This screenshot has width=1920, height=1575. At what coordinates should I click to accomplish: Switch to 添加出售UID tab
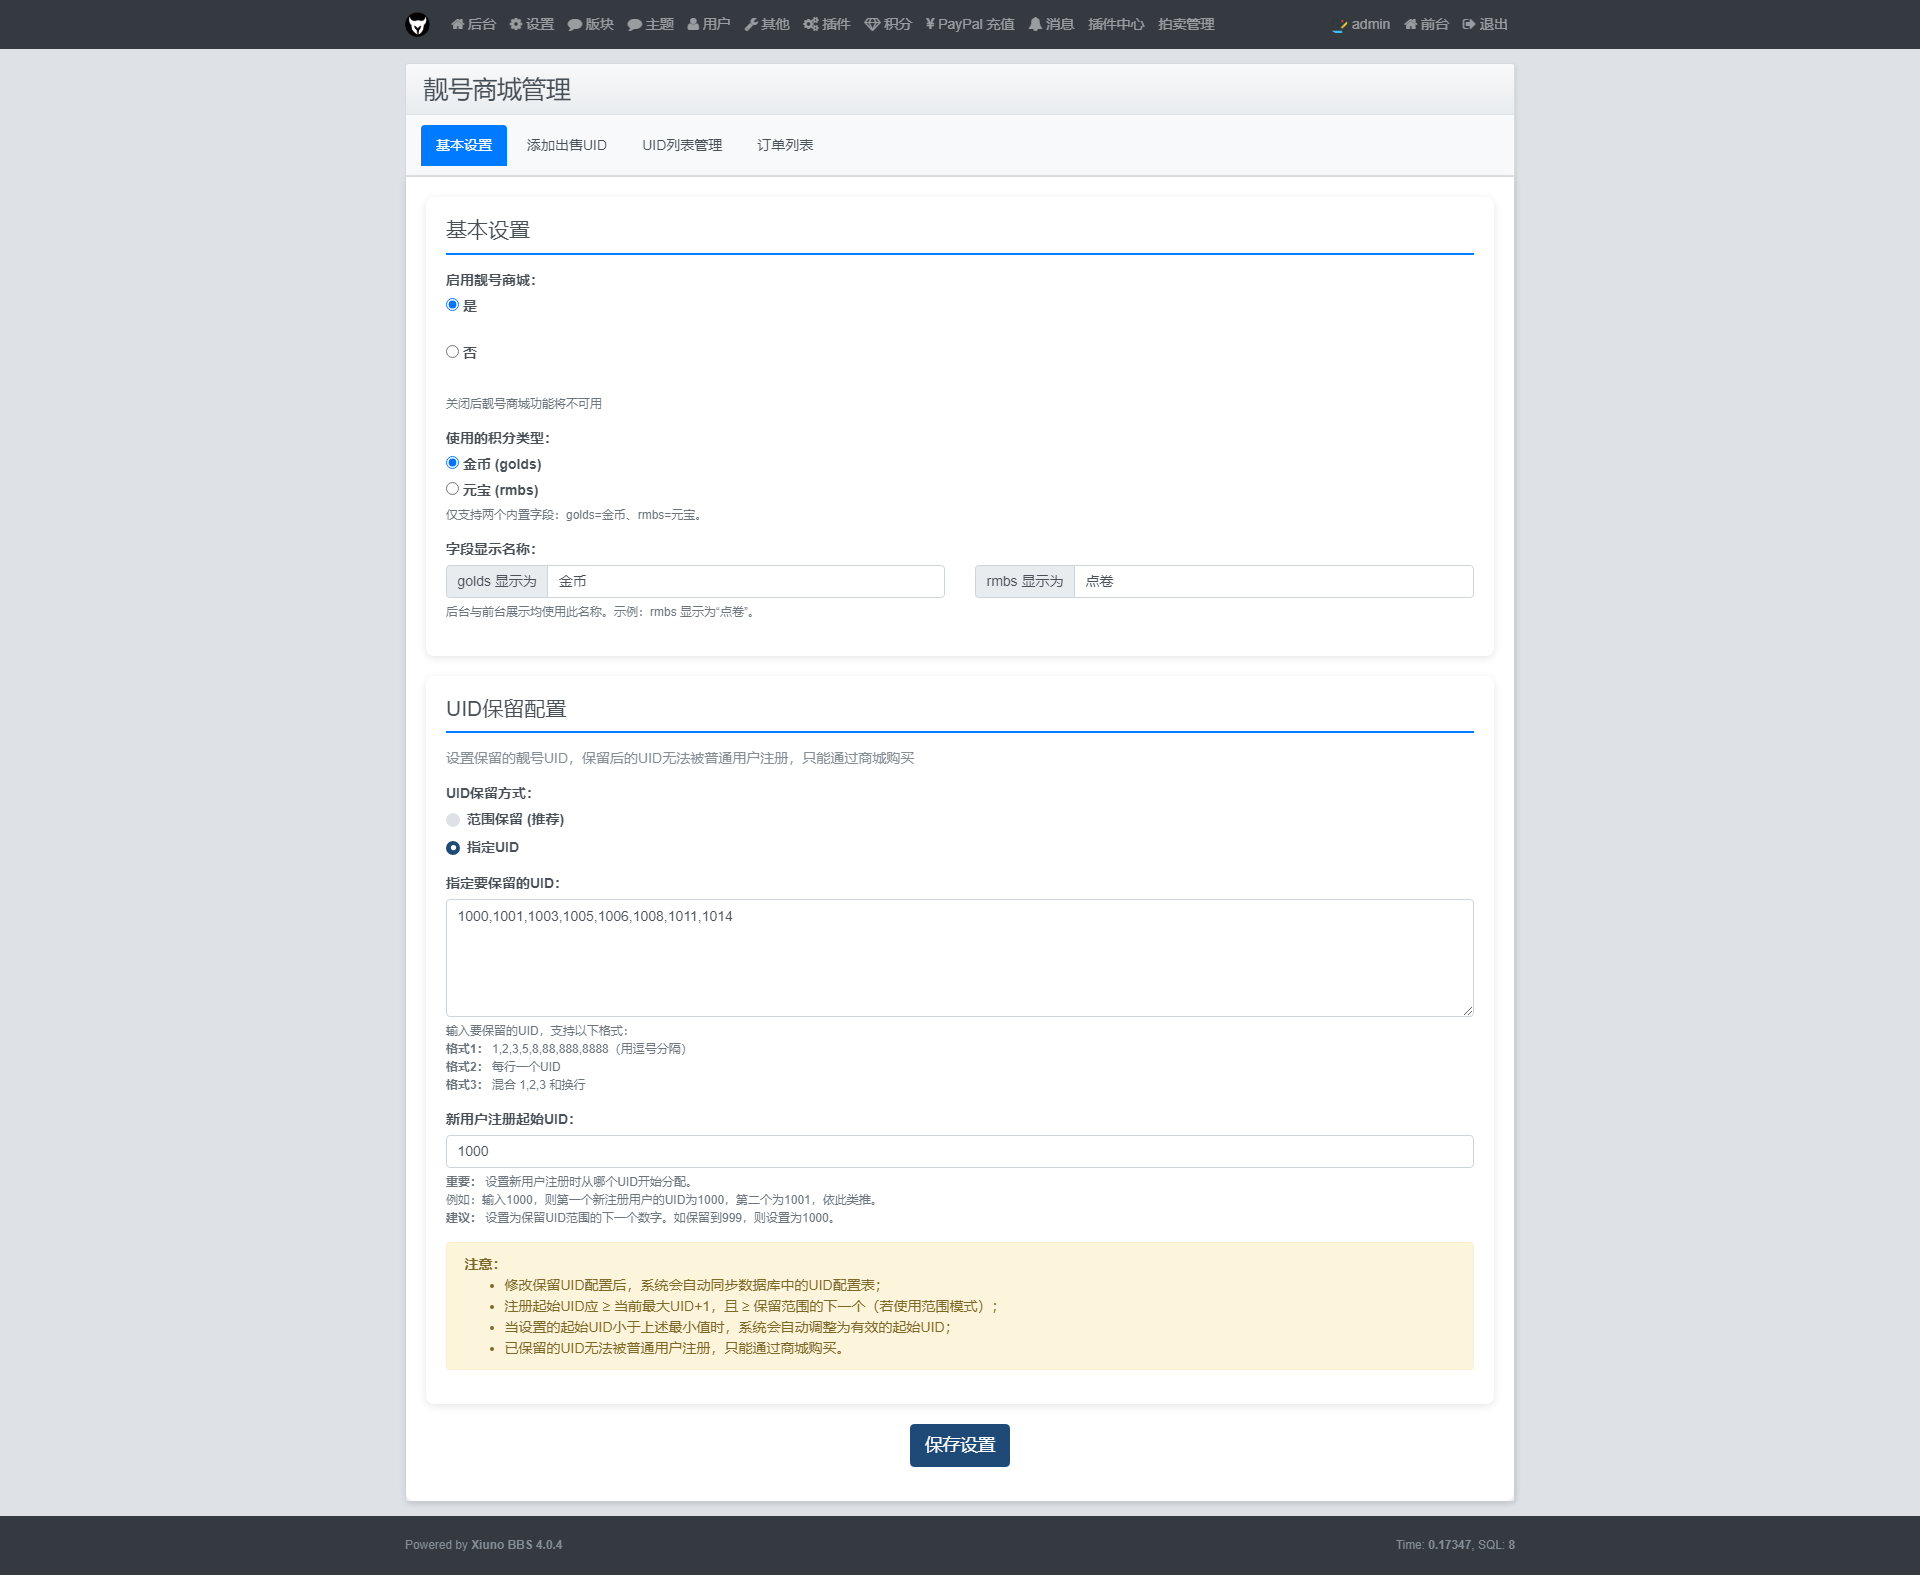[566, 145]
